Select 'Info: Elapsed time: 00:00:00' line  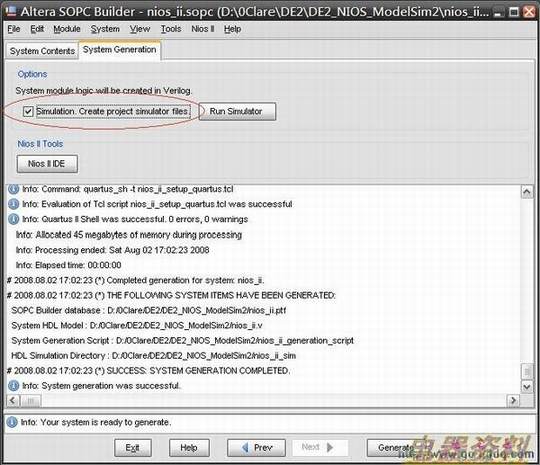pyautogui.click(x=68, y=265)
